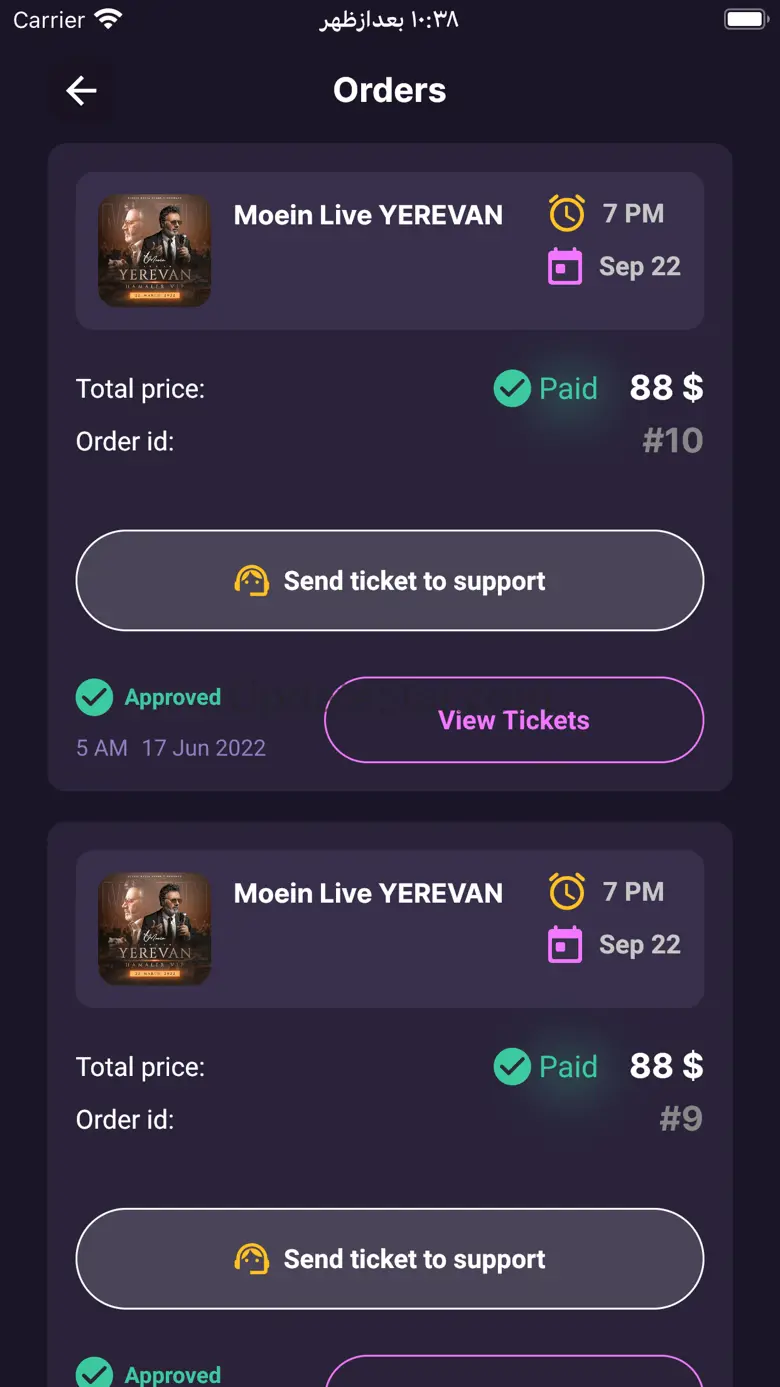Click the headset support icon in order #9
Image resolution: width=780 pixels, height=1387 pixels.
(x=252, y=1259)
